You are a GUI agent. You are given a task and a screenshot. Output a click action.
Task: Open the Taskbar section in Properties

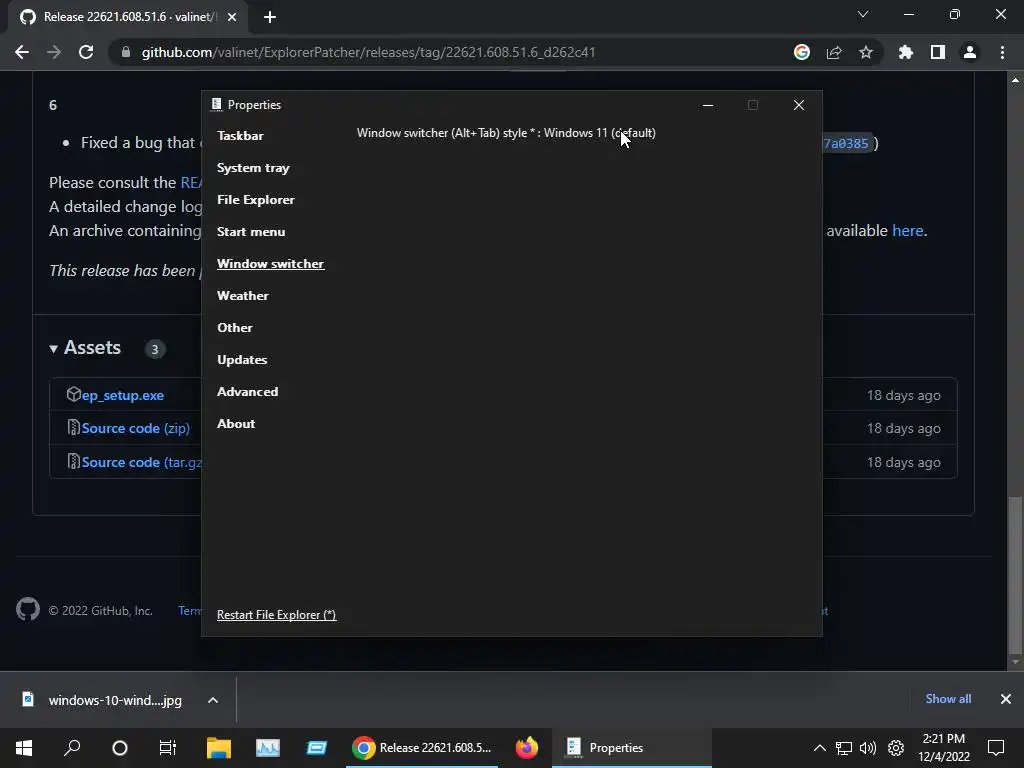(x=240, y=136)
